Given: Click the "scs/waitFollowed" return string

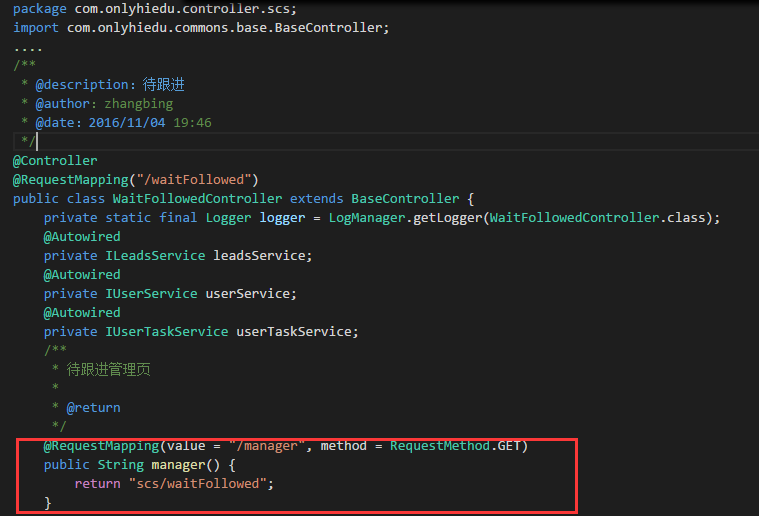Looking at the screenshot, I should (197, 484).
